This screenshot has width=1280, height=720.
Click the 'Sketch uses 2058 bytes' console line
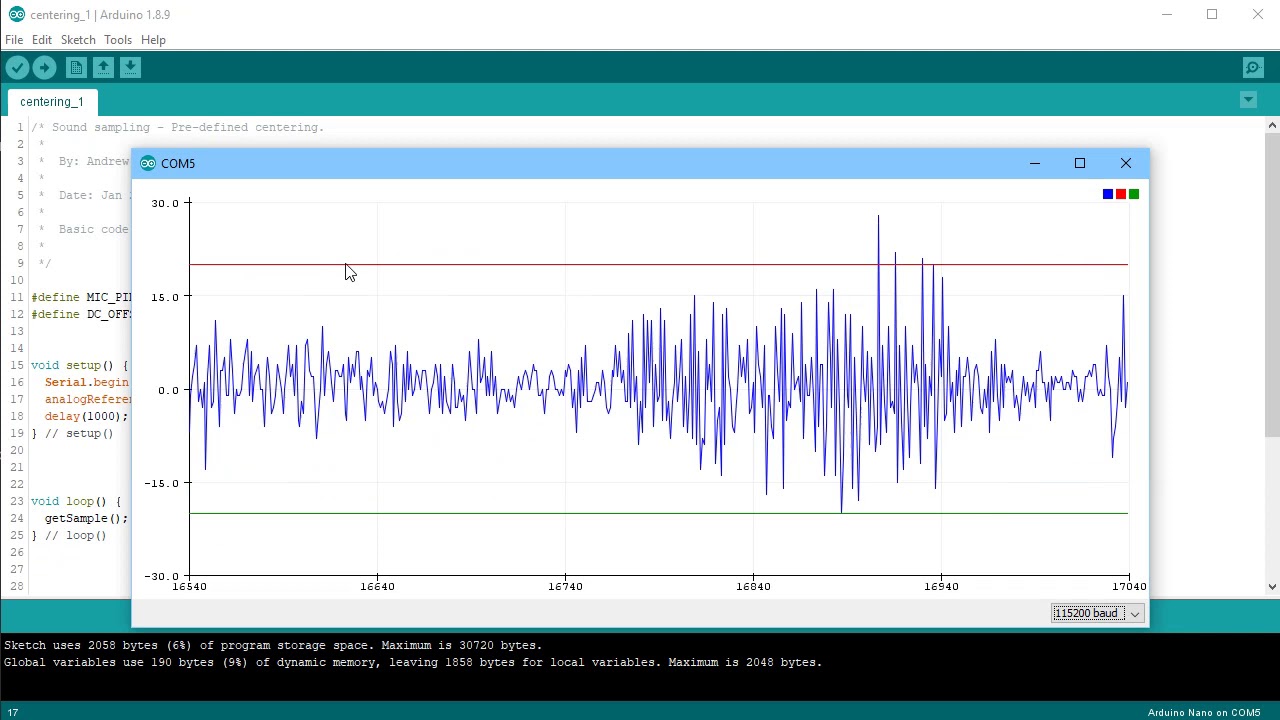tap(273, 645)
